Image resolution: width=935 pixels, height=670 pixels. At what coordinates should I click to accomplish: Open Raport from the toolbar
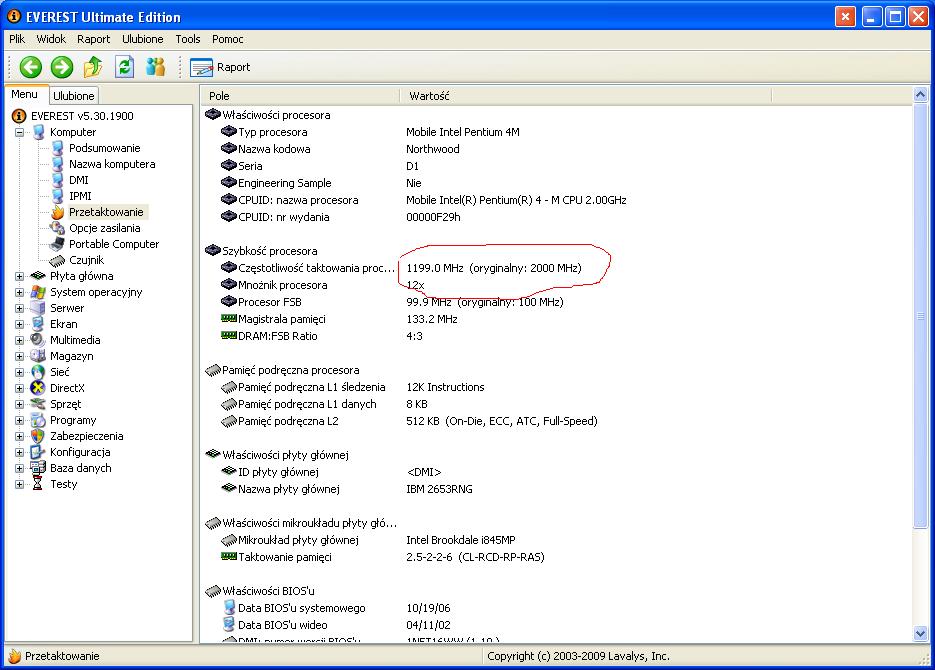point(221,67)
